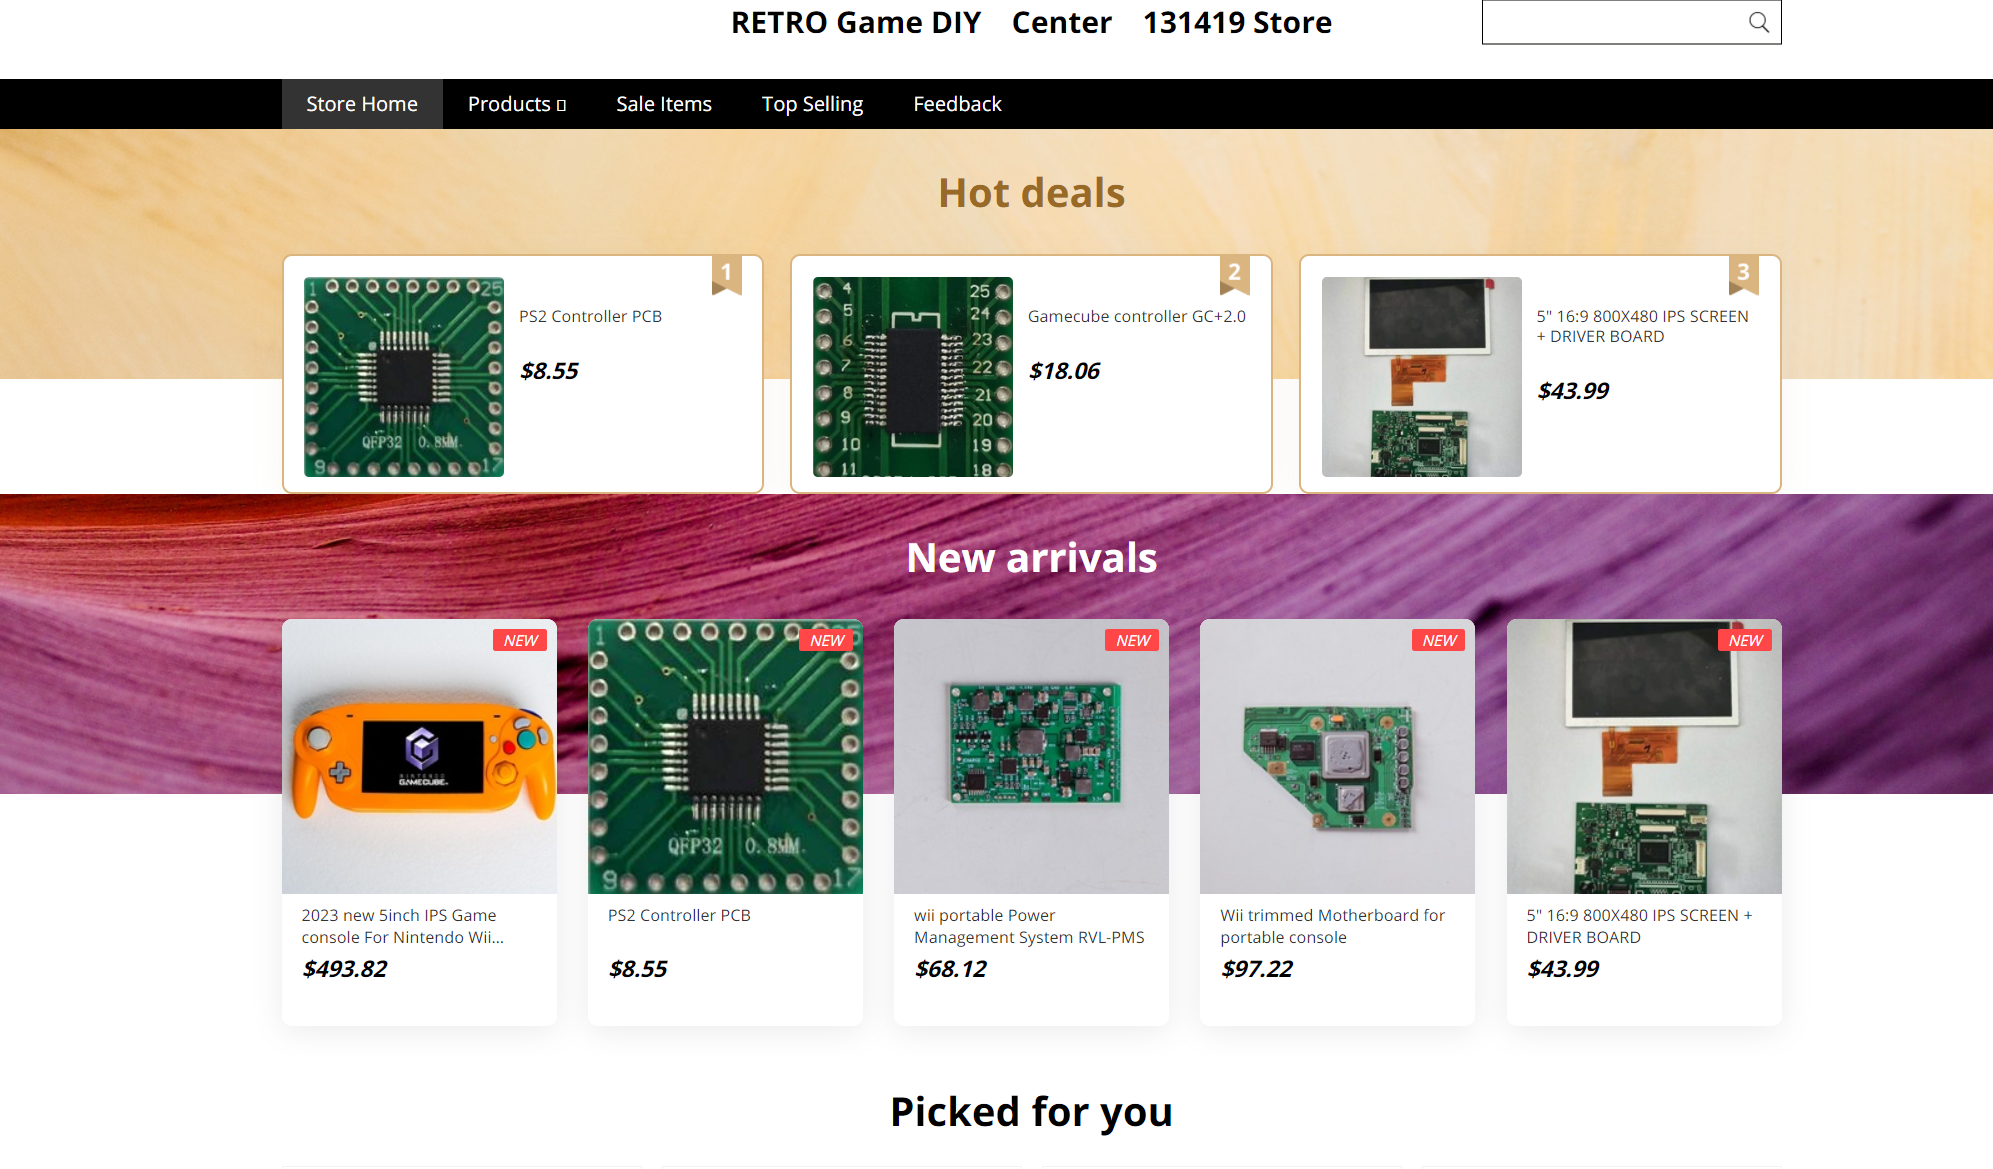Click new arrivals 5" 16:9 IPS SCREEN + DRIVER BOARD title

pos(1639,926)
